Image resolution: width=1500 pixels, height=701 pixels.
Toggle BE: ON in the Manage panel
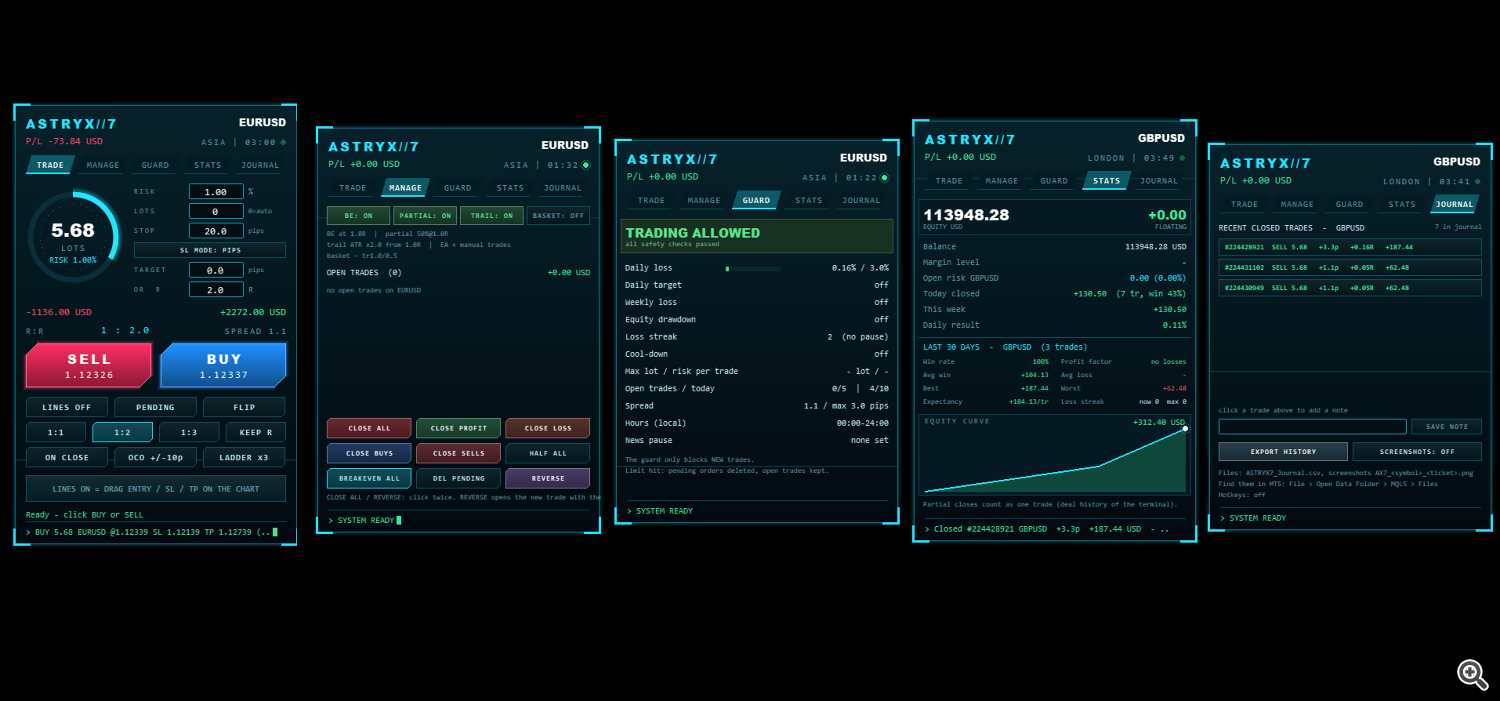358,216
